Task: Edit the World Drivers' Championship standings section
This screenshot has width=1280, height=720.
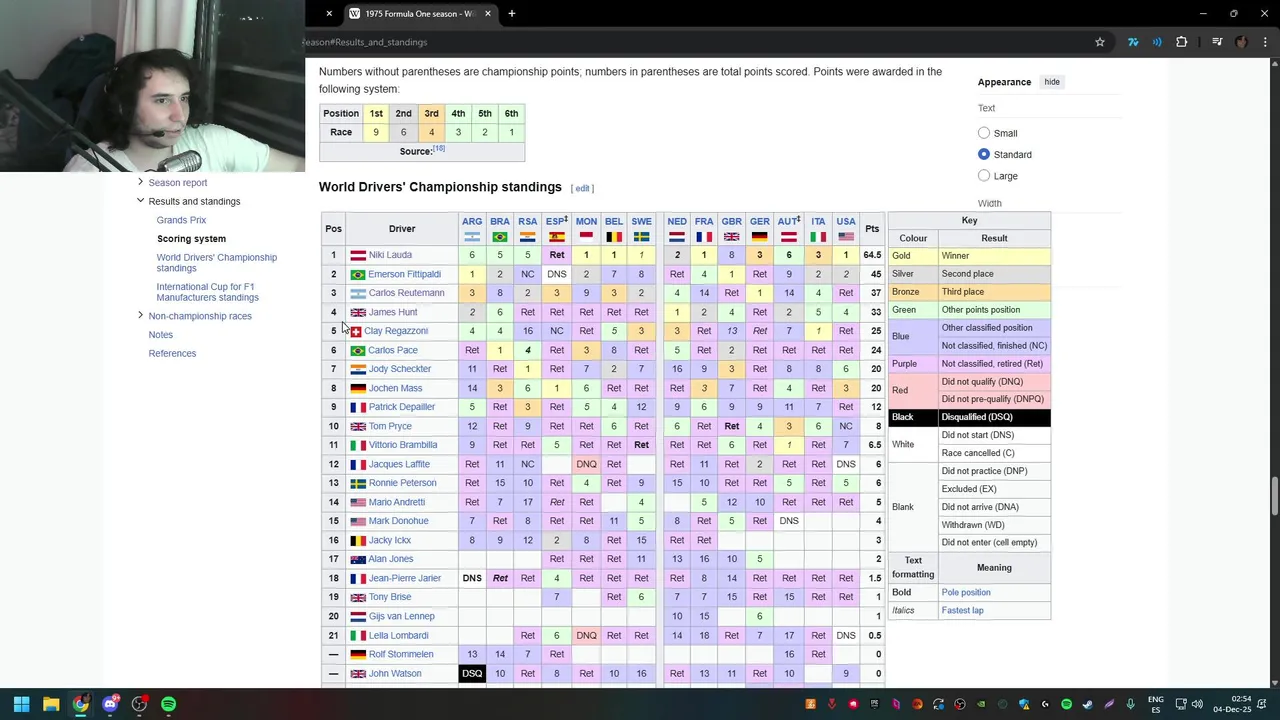Action: coord(582,188)
